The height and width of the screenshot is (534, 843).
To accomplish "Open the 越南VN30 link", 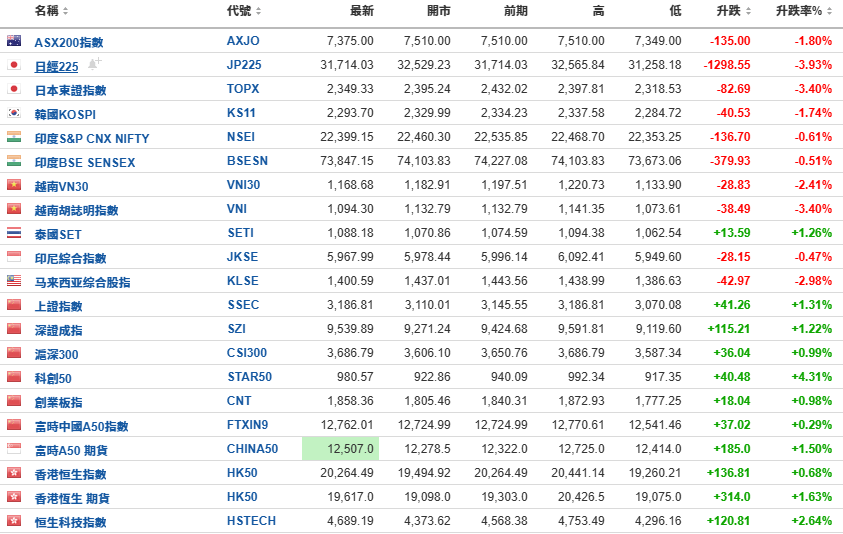I will pos(61,187).
